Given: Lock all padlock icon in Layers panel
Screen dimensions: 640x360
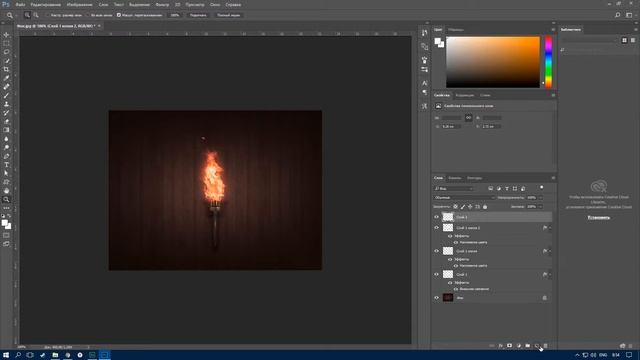Looking at the screenshot, I should click(x=485, y=207).
